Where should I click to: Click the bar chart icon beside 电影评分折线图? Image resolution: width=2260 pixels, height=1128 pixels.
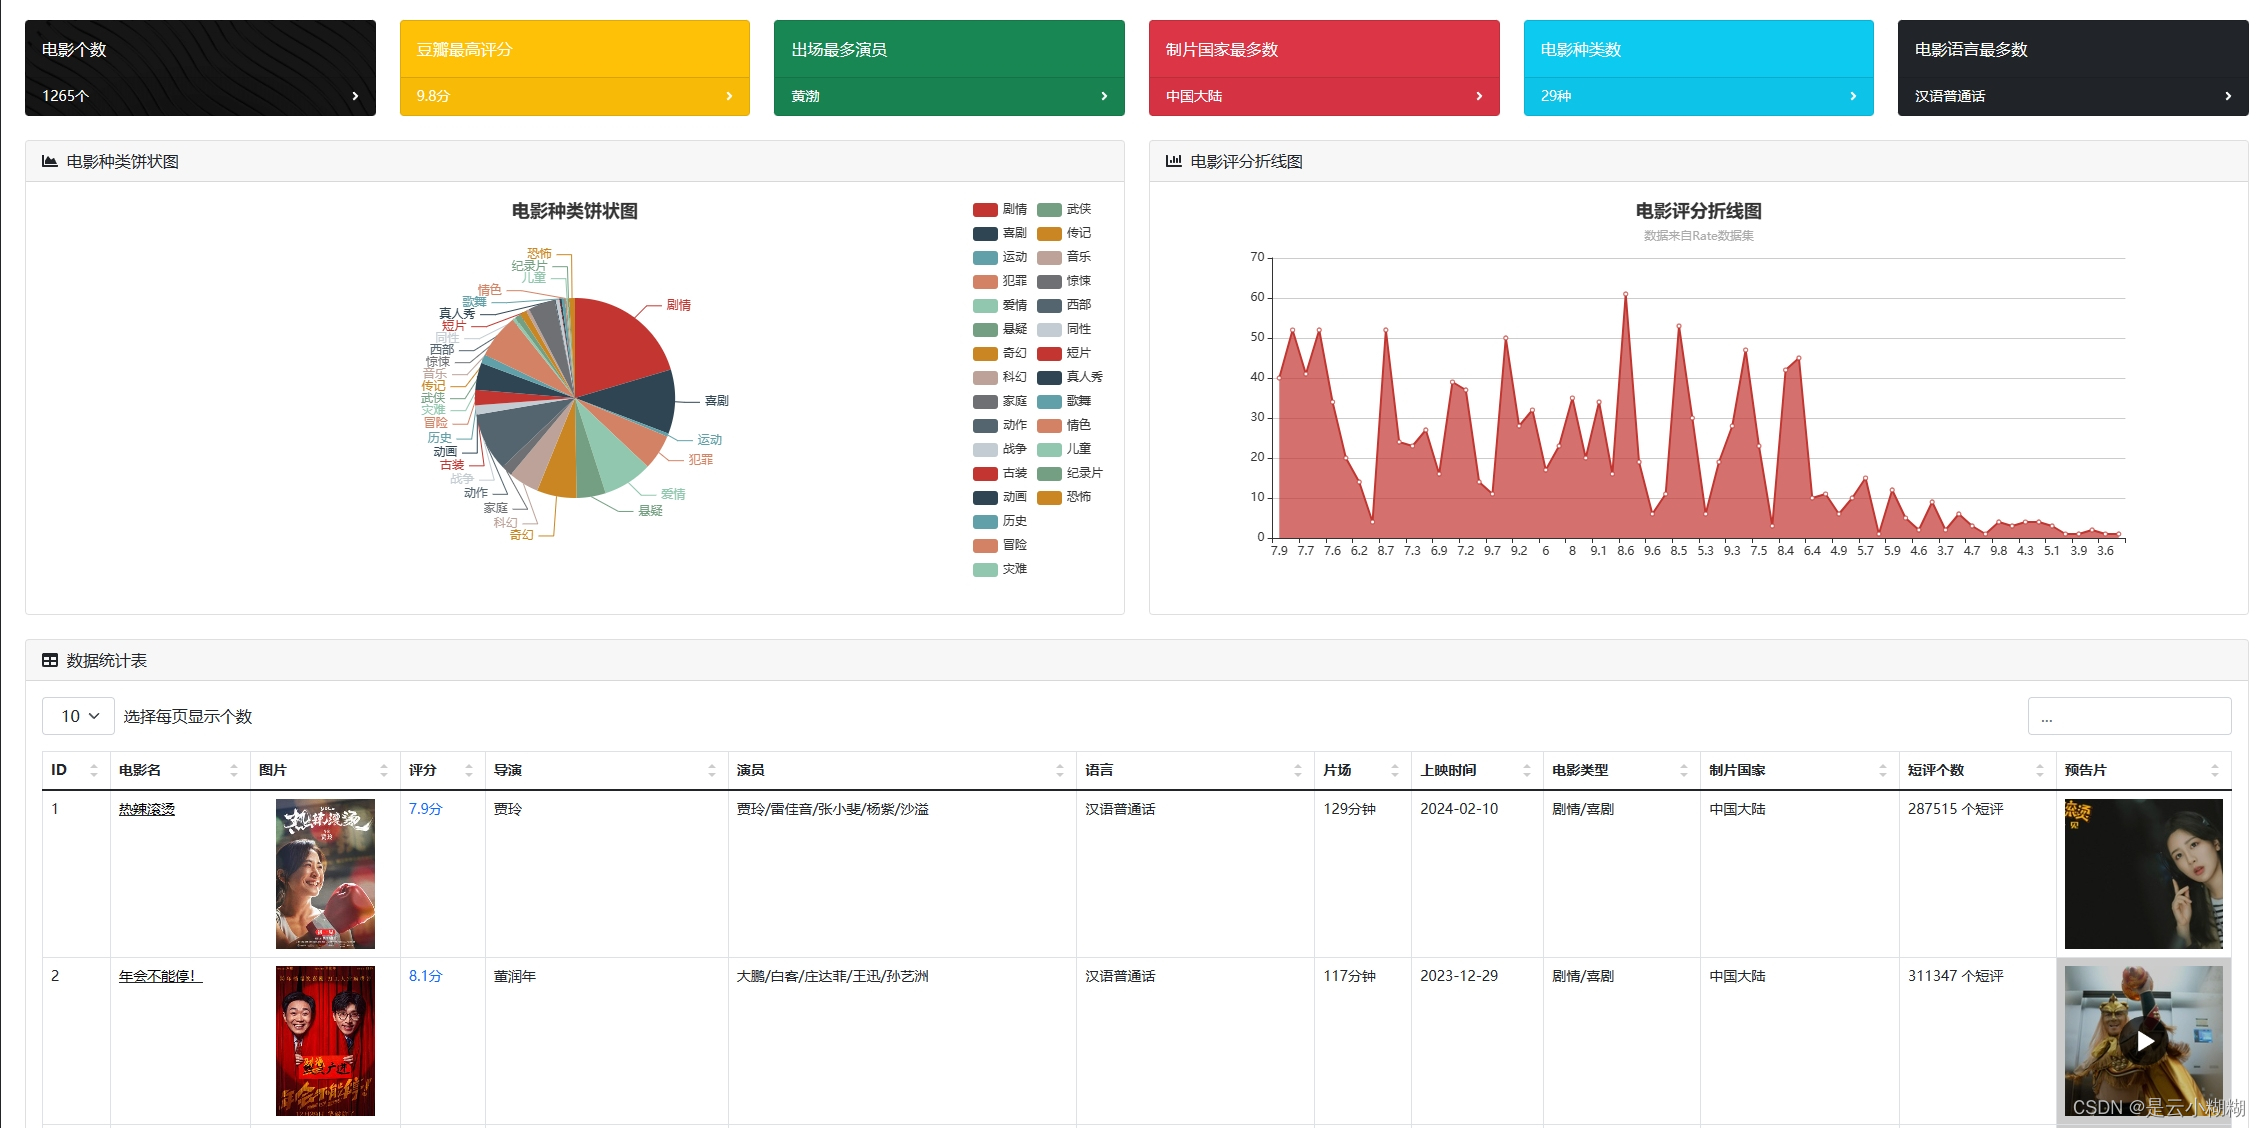point(1173,161)
